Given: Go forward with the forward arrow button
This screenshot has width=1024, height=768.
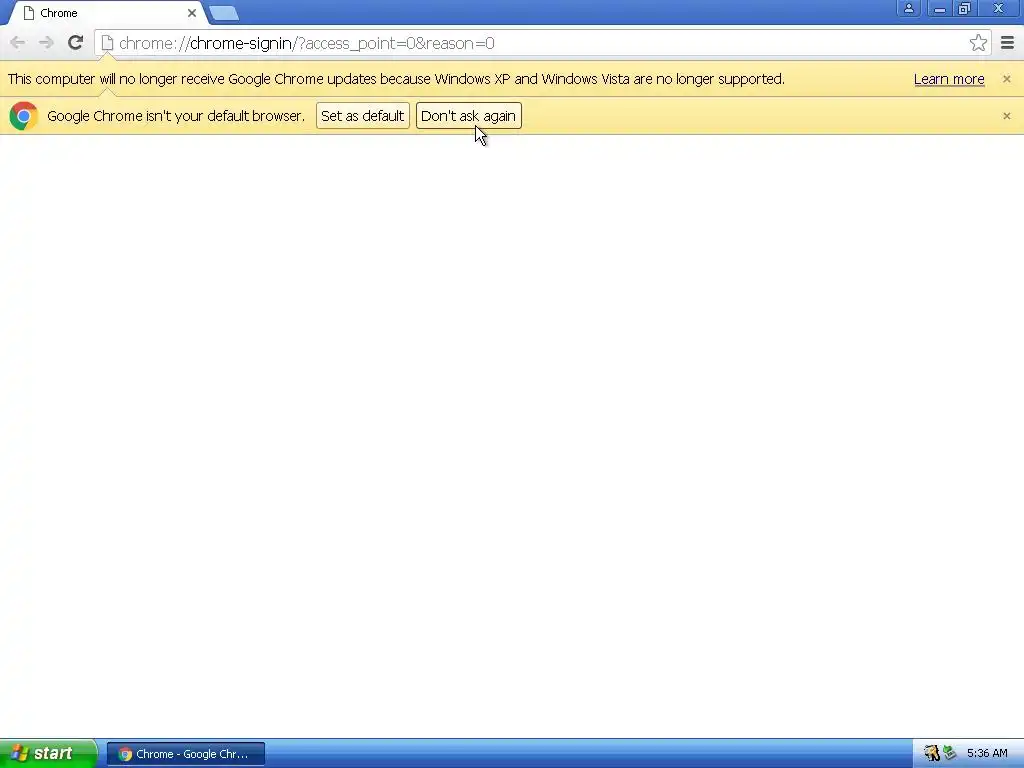Looking at the screenshot, I should coord(46,43).
